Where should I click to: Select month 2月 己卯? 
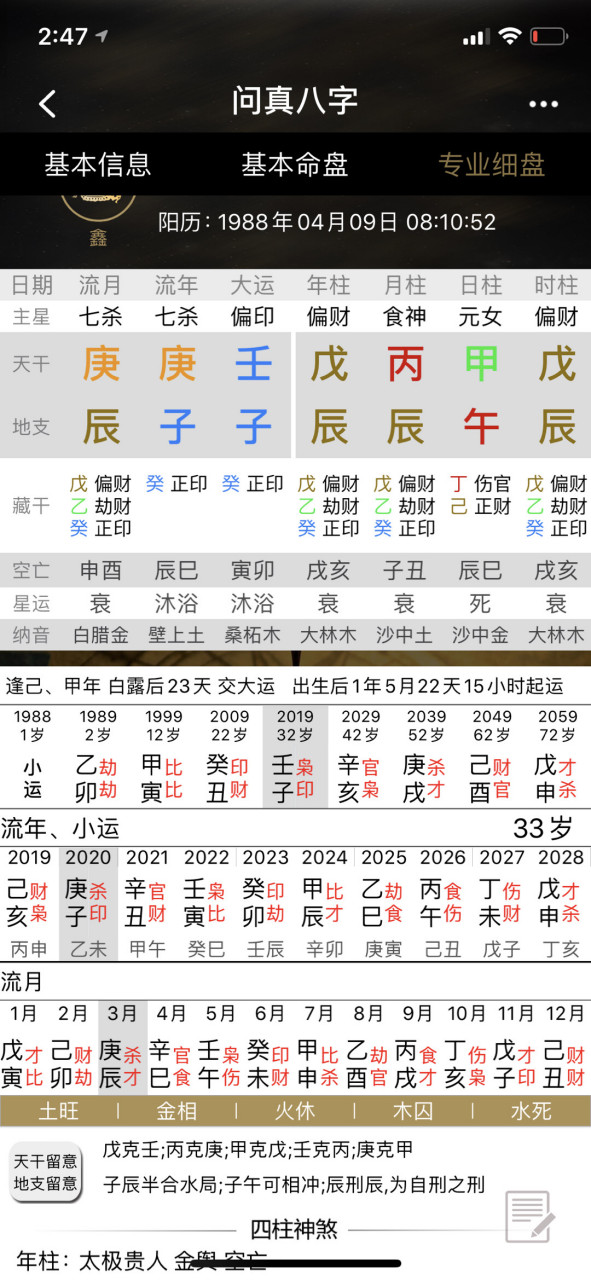tap(73, 1047)
